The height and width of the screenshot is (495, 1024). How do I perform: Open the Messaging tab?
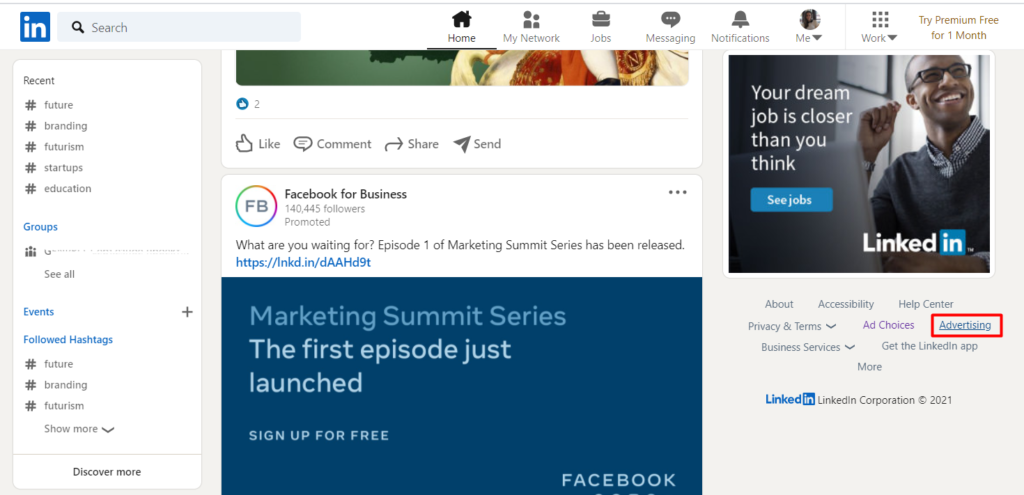pyautogui.click(x=671, y=27)
